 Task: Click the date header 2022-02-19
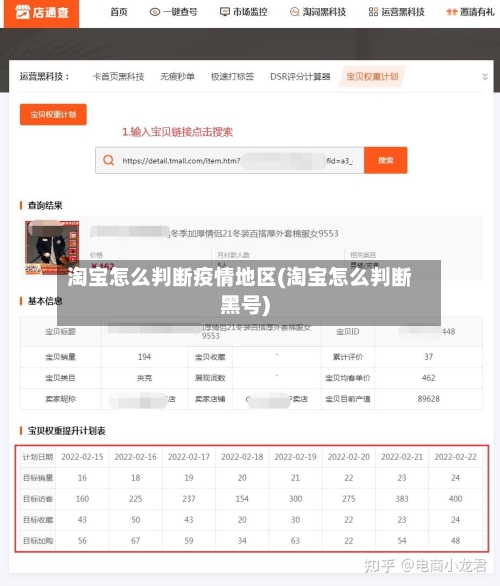pos(295,457)
